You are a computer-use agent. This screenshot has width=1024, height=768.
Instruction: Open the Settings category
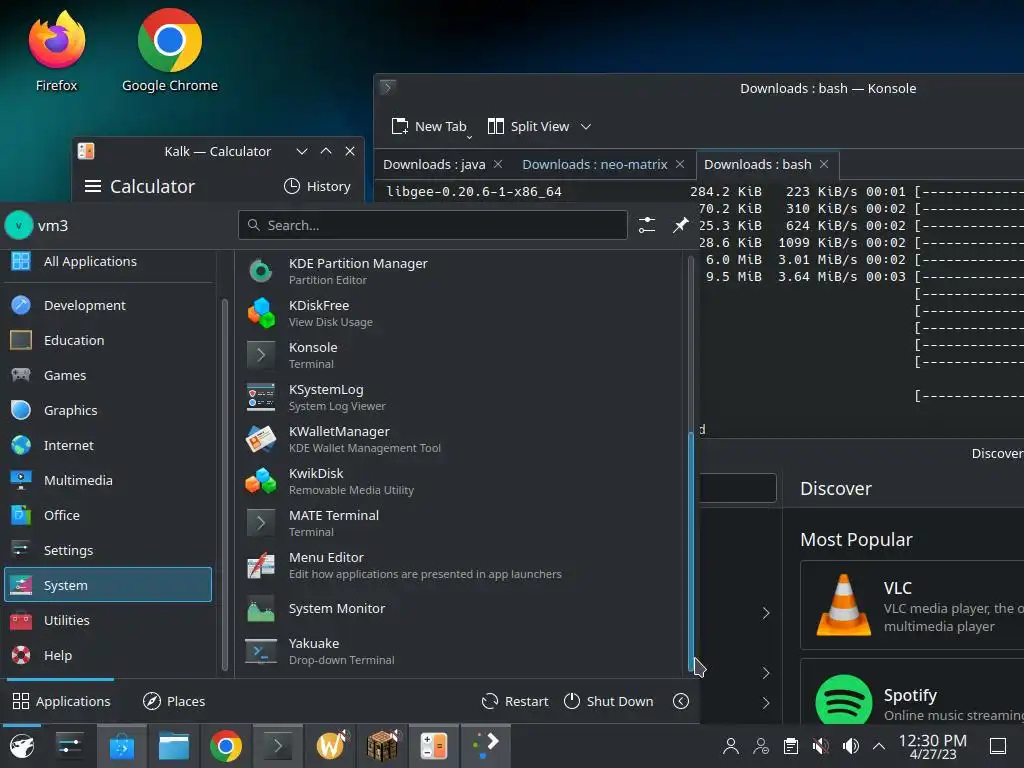click(x=108, y=551)
